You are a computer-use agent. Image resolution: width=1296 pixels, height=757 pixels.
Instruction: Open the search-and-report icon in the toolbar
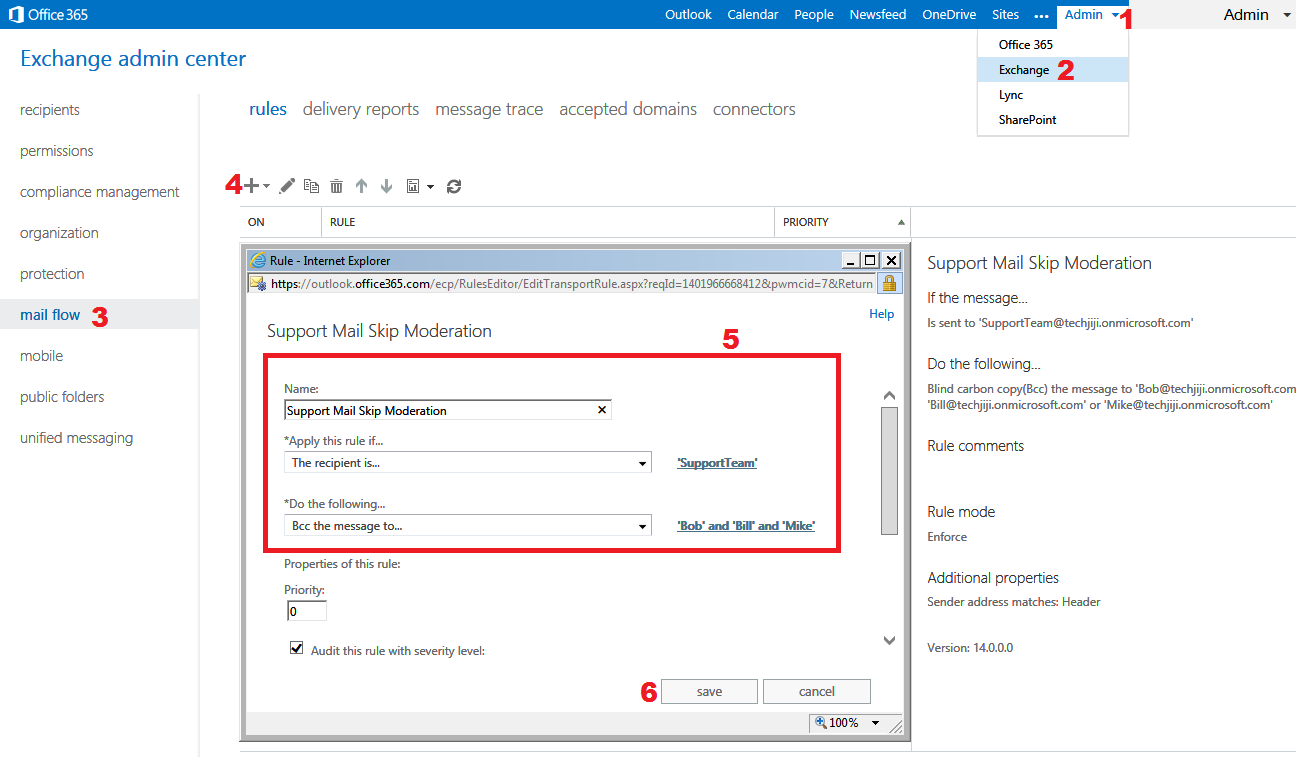tap(415, 185)
